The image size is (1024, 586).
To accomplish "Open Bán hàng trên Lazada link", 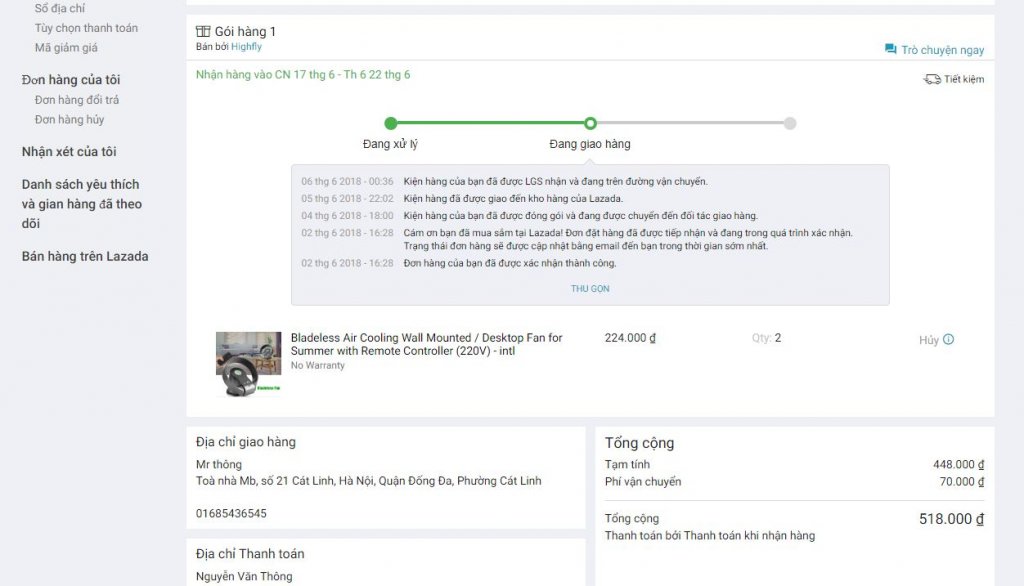I will tap(85, 256).
